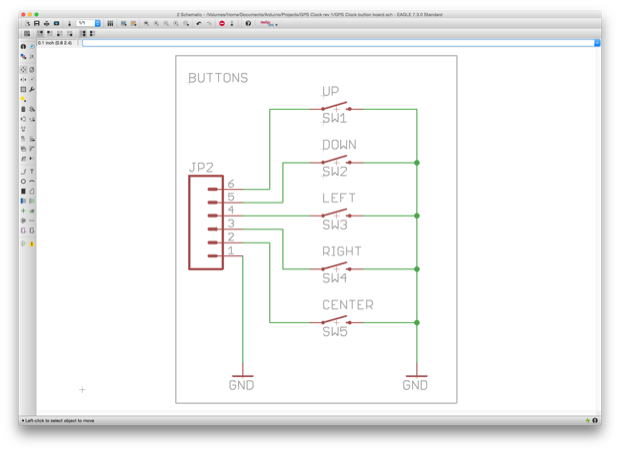
Task: Click the JP2 connector label
Action: [201, 168]
